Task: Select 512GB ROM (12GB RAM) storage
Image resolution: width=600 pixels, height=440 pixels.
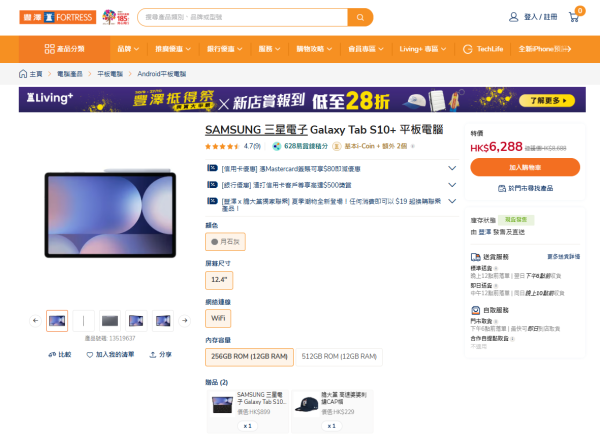Action: click(339, 357)
